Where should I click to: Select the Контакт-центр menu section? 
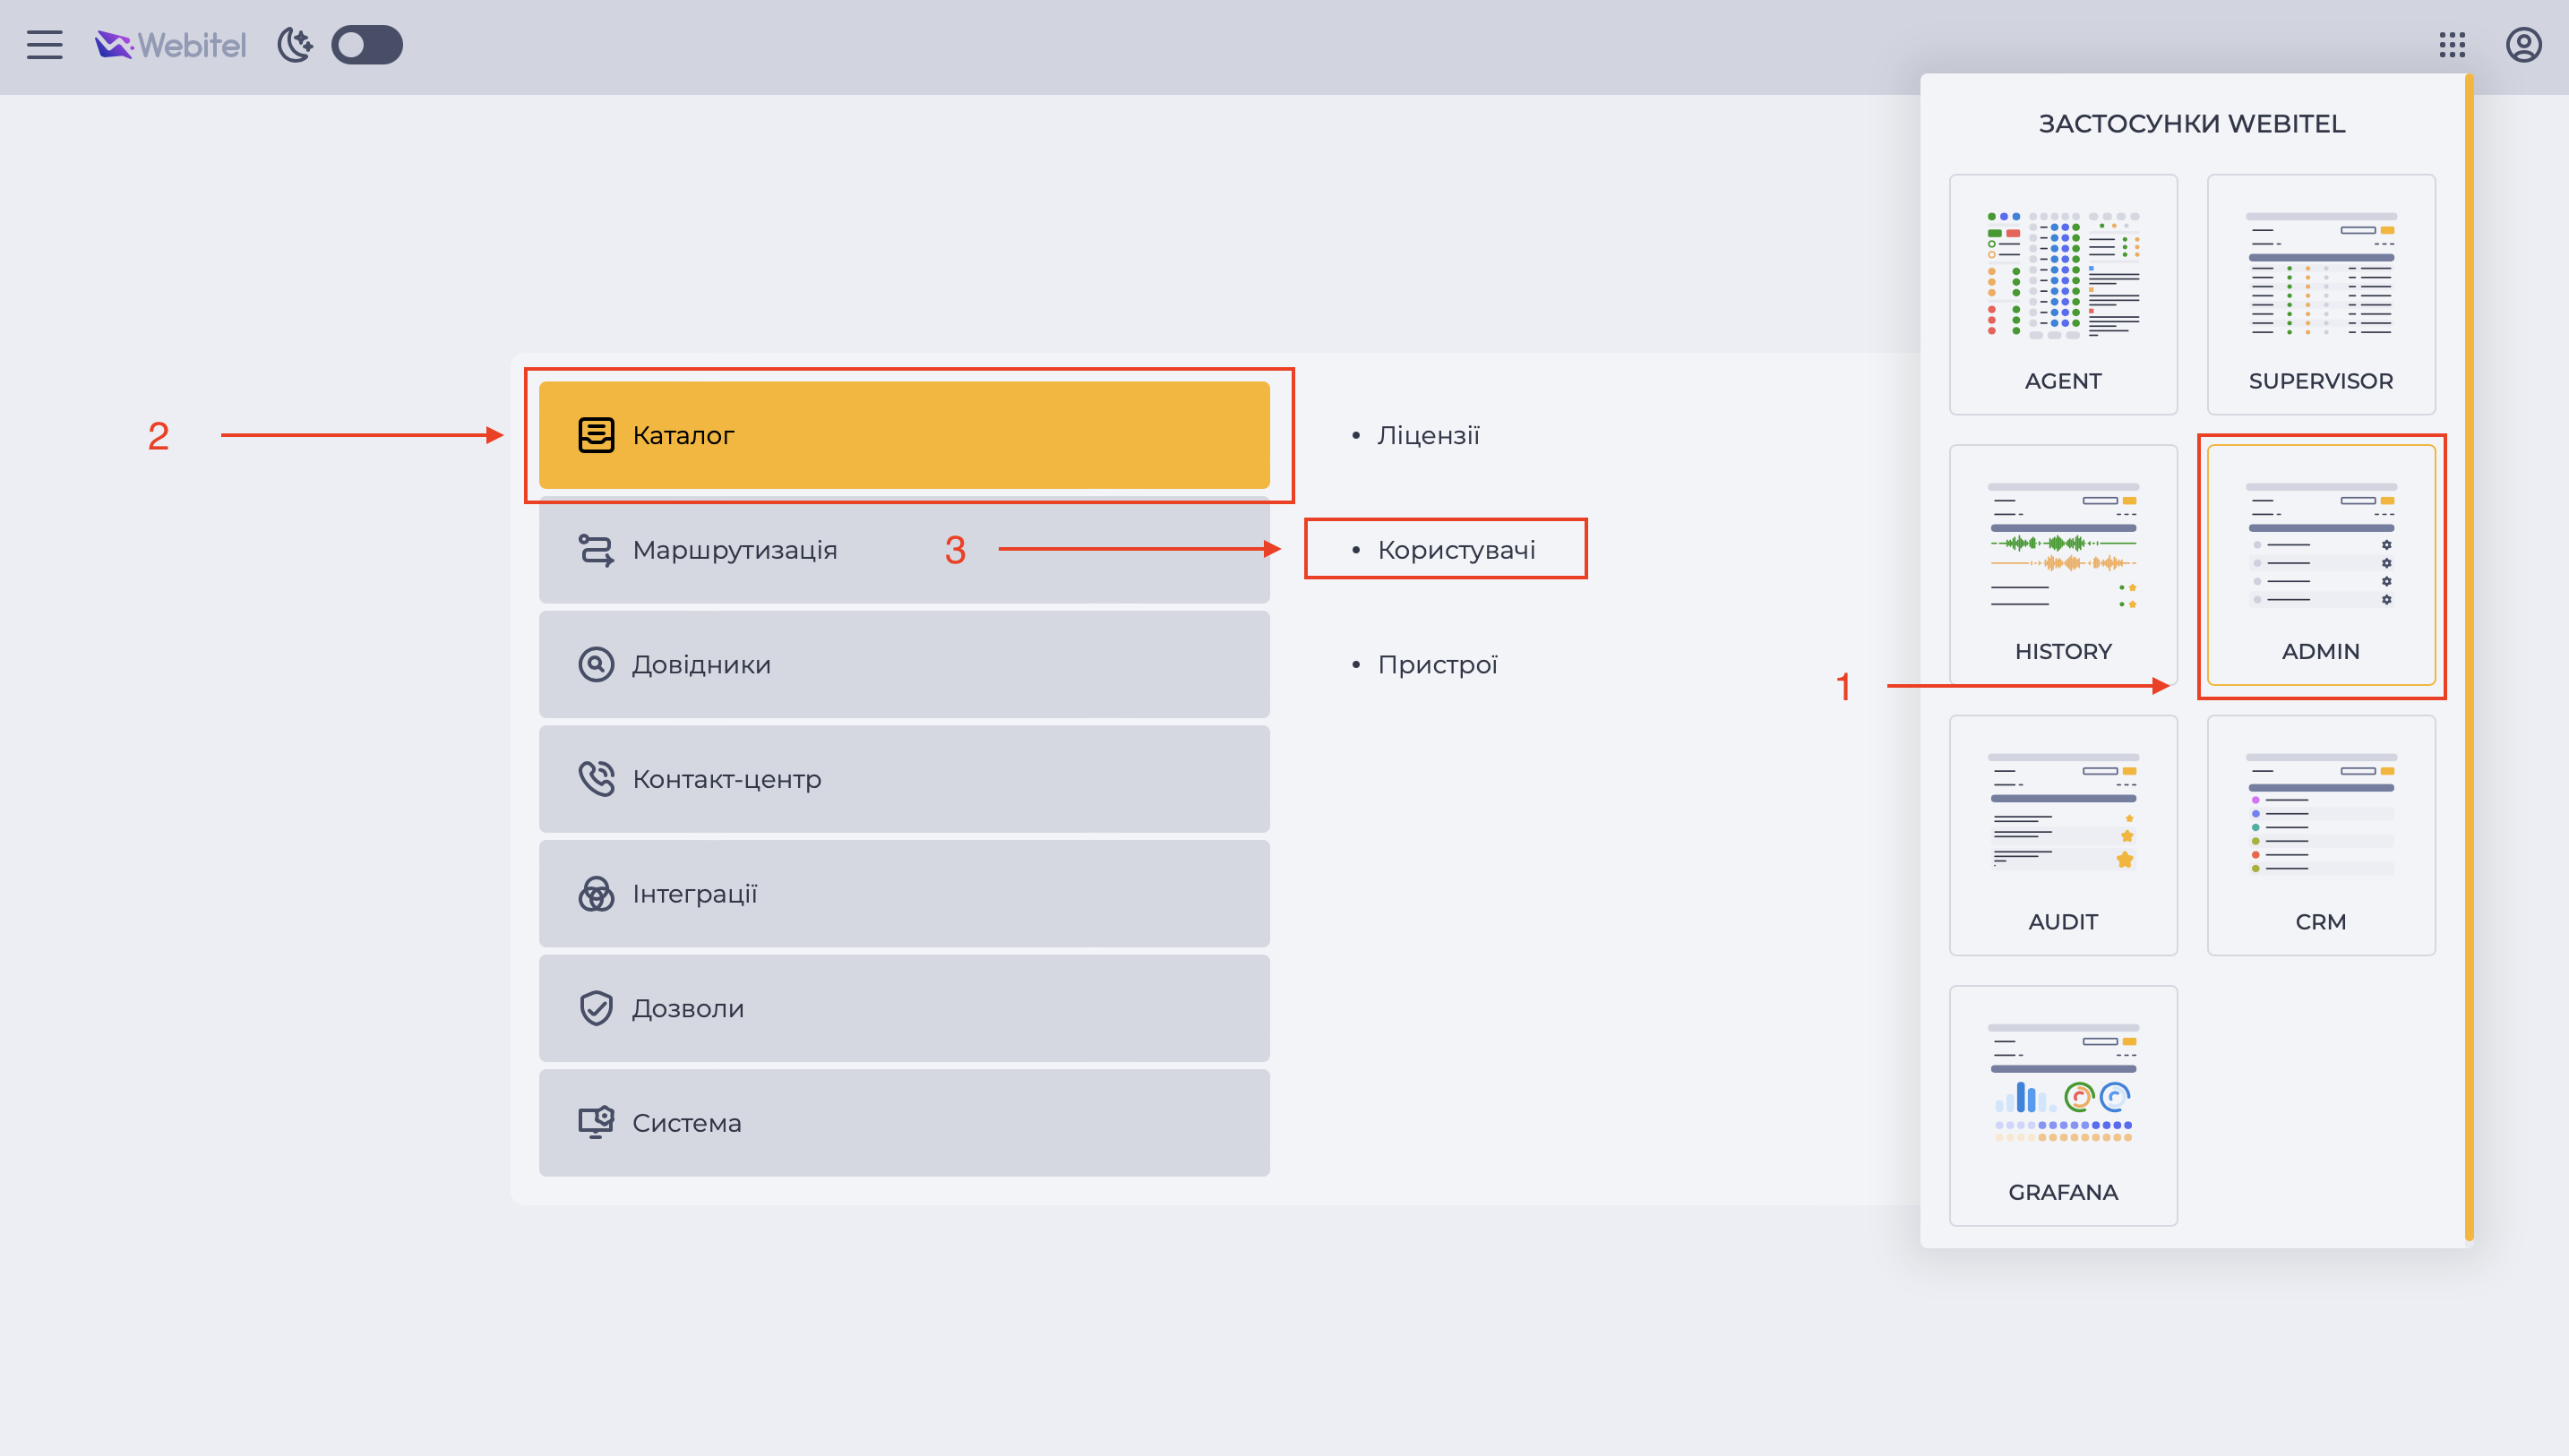point(904,779)
